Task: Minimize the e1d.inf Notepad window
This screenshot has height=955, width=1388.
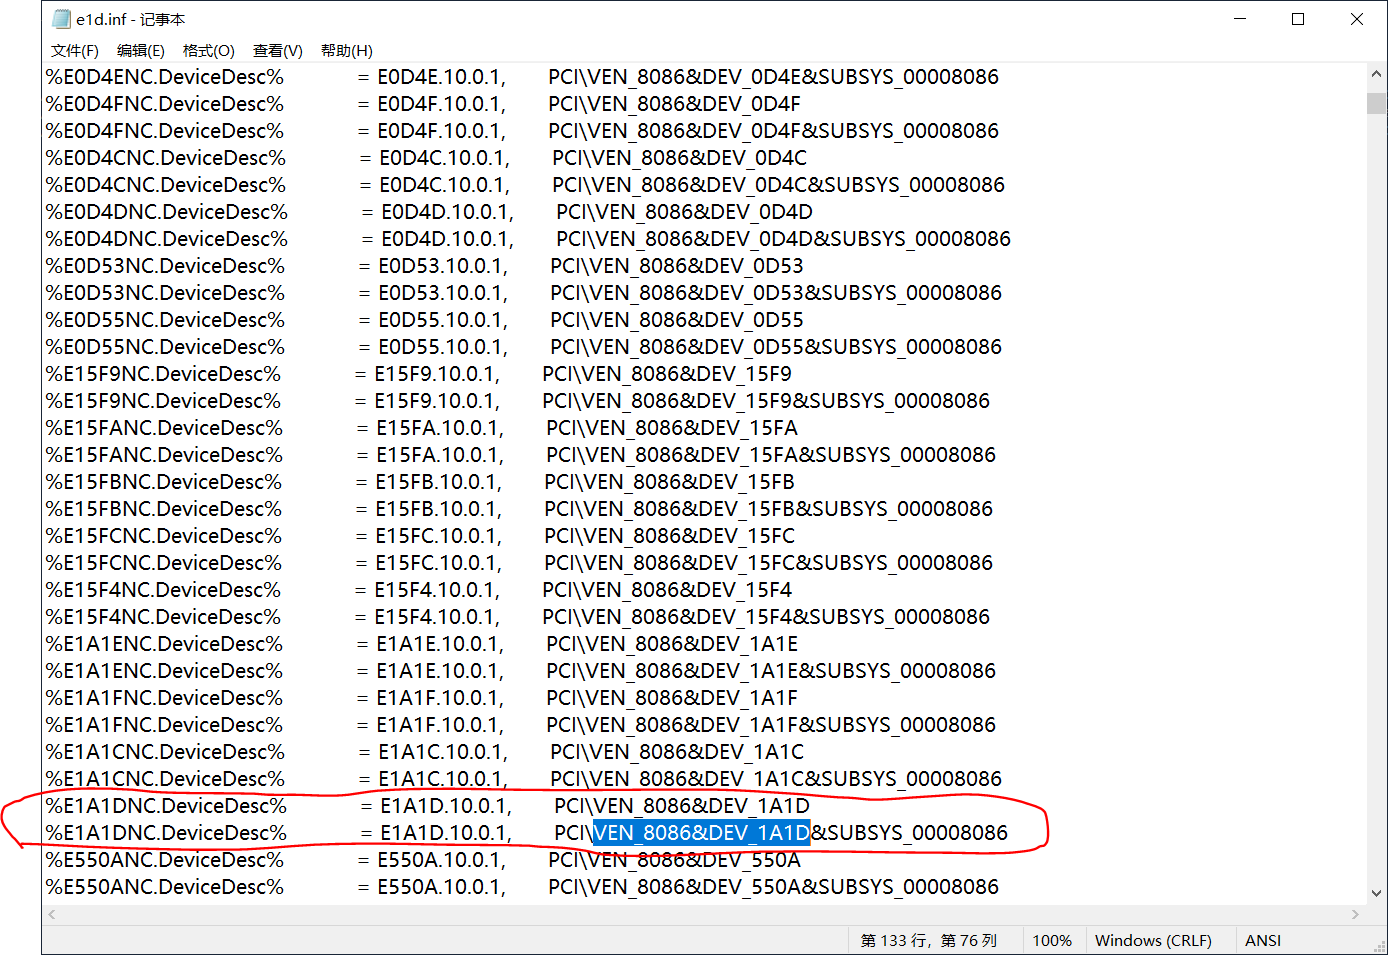Action: point(1240,19)
